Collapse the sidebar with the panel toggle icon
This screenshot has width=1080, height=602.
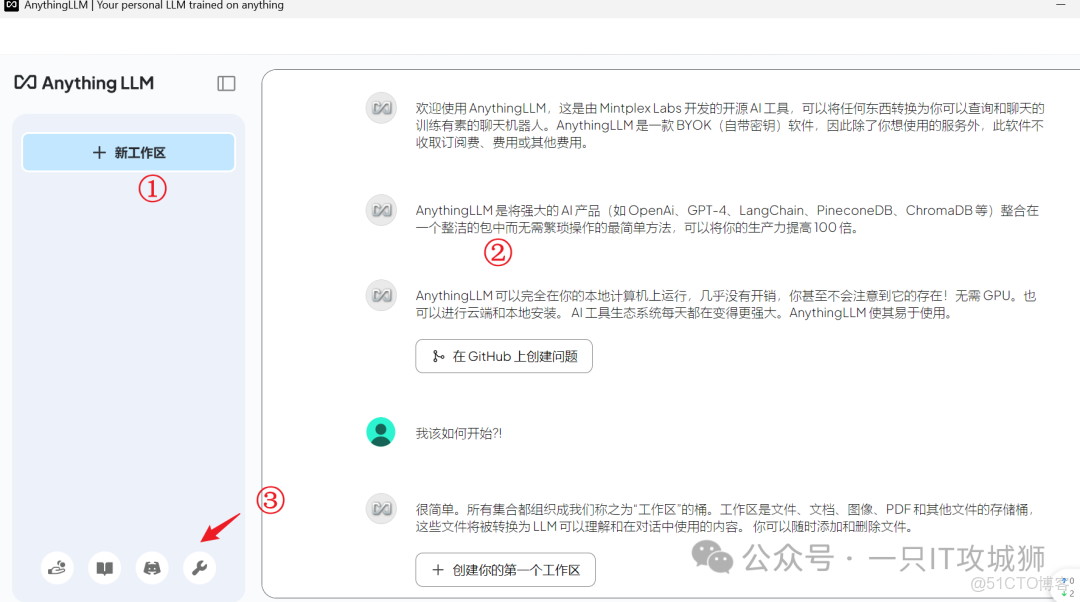coord(226,83)
